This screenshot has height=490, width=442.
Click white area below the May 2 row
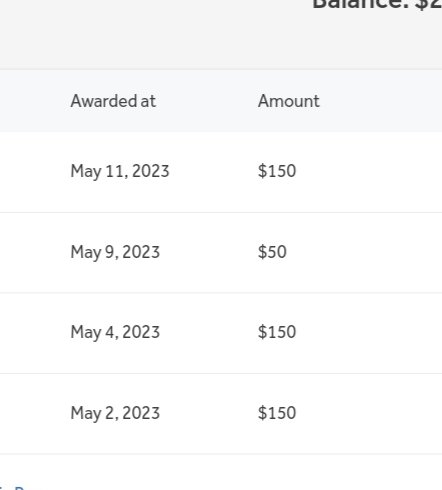pos(221,470)
